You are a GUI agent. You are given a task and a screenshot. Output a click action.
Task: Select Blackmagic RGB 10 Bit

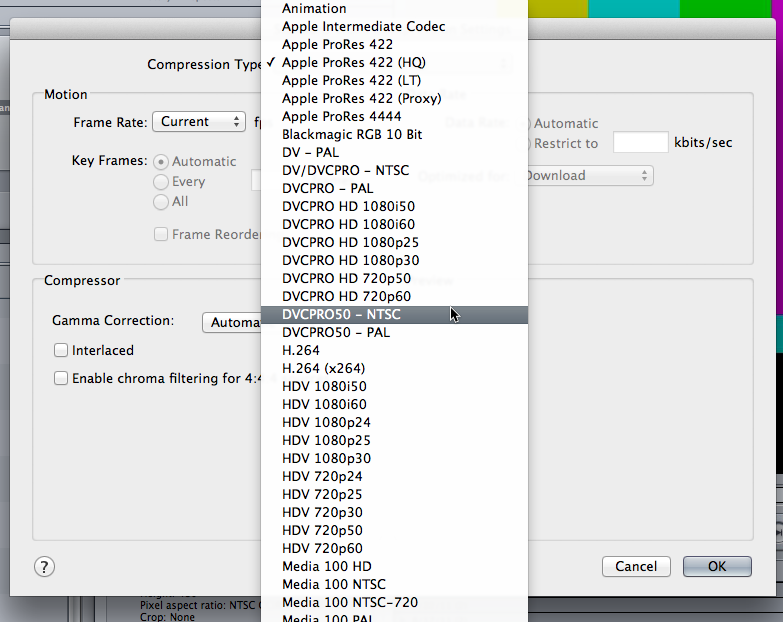coord(394,134)
